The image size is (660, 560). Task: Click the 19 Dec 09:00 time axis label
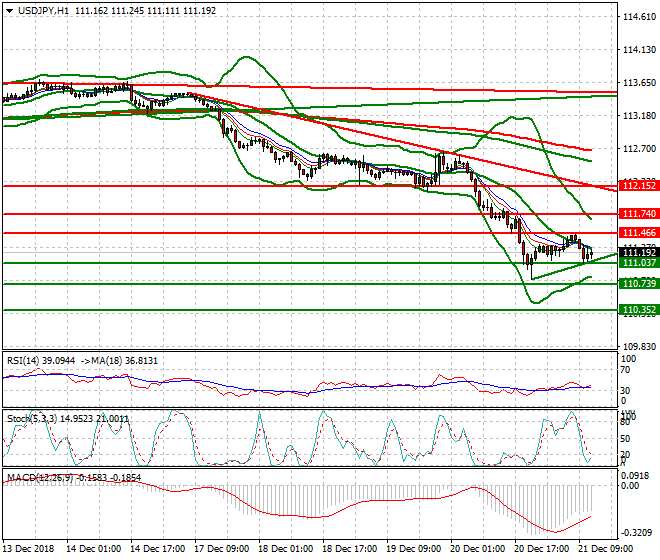(413, 549)
